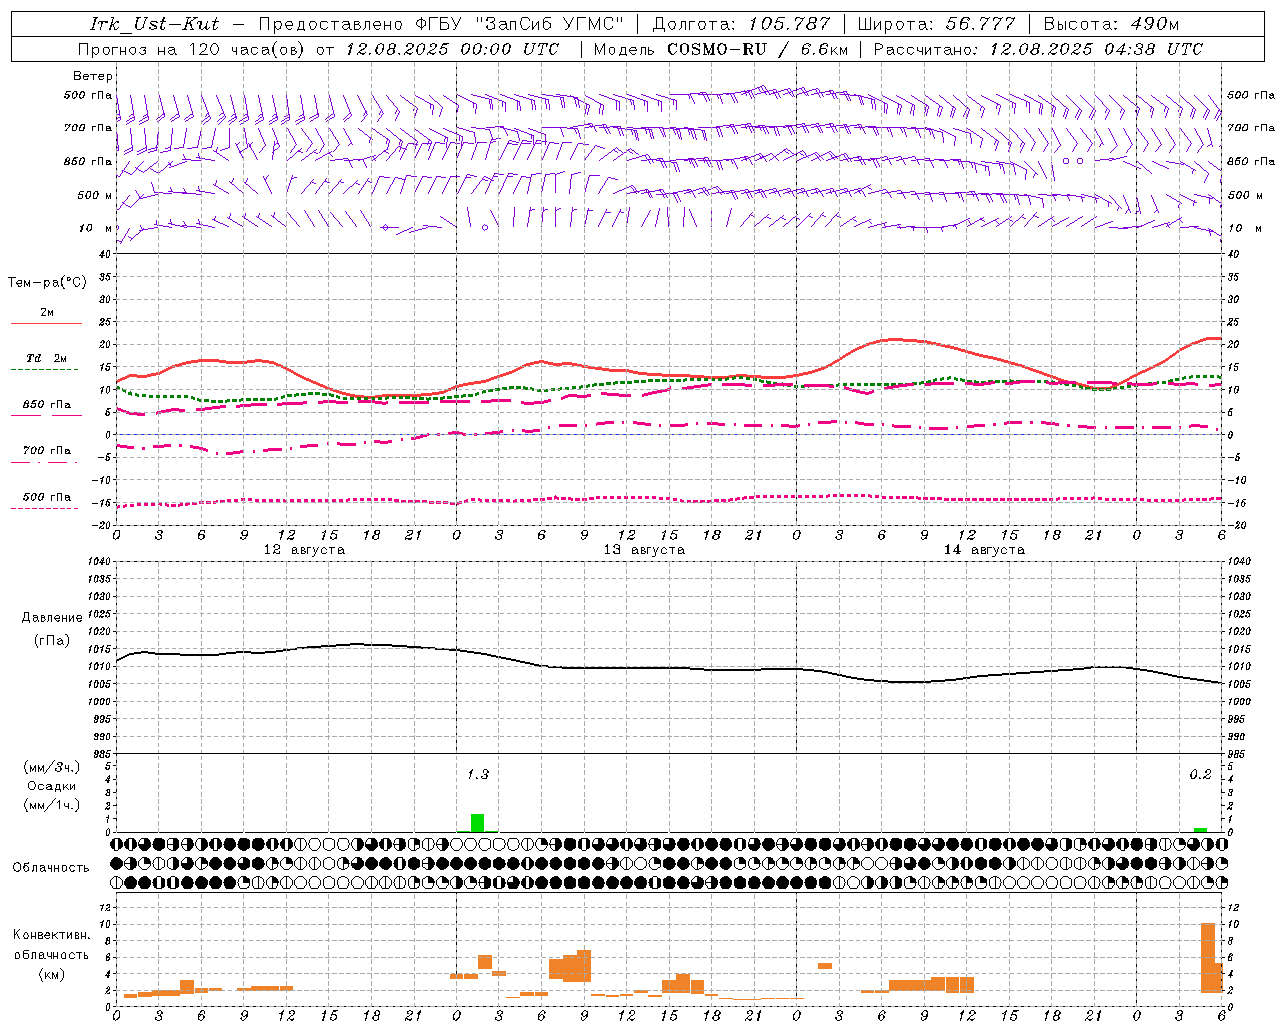The width and height of the screenshot is (1280, 1024).
Task: Click the (мм/1ч.) precipitation unit label
Action: coord(52,805)
